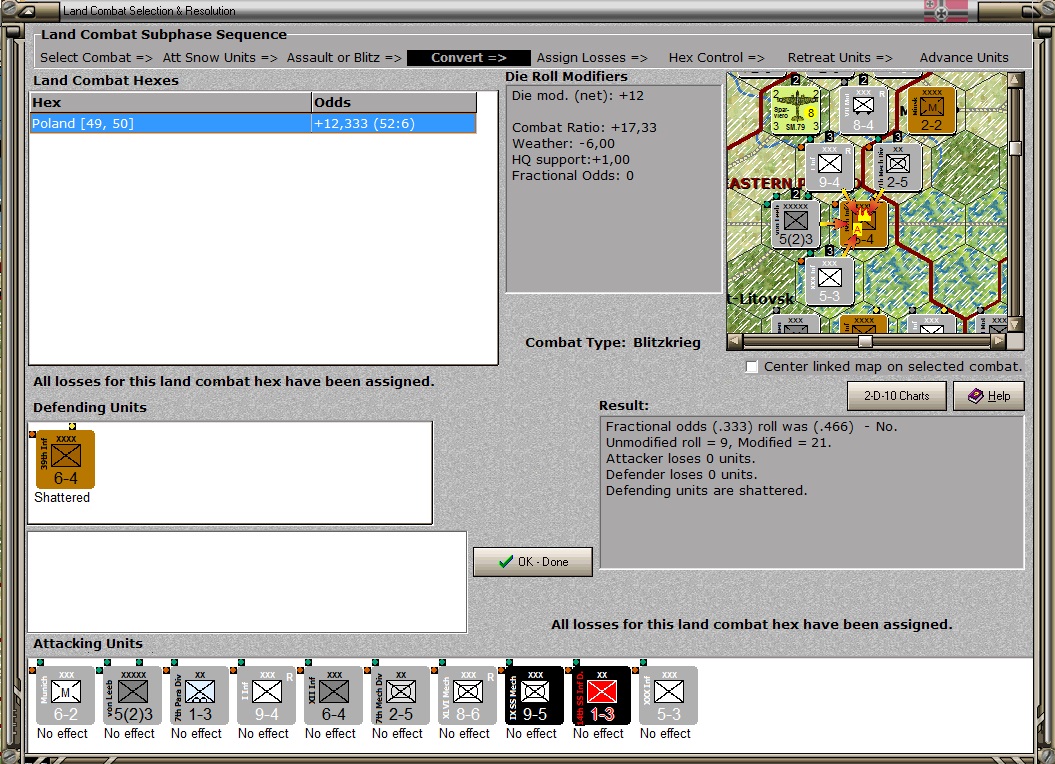Click the von Leeb 5(2)3 HQ on map
Viewport: 1055px width, 764px height.
795,224
